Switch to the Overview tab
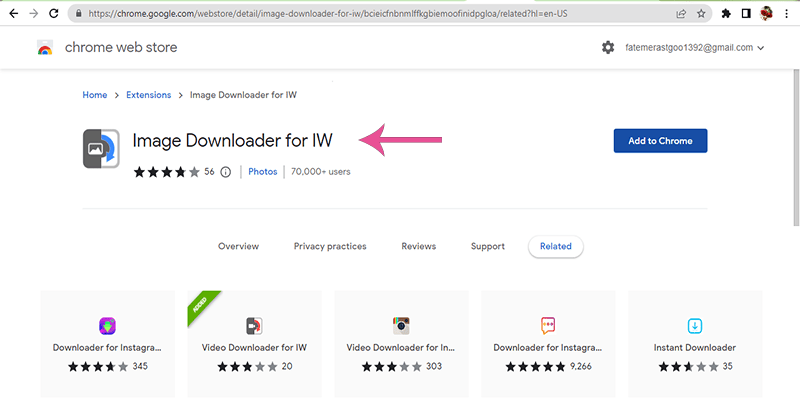 tap(238, 246)
